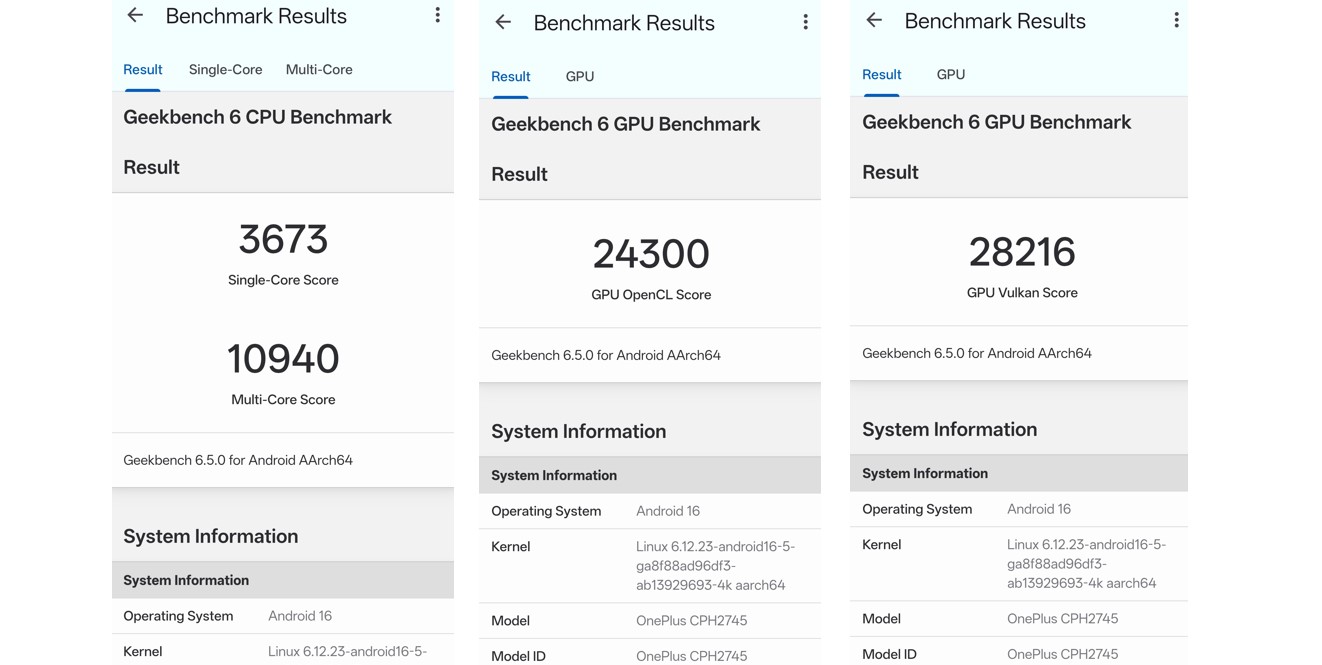
Task: Open the GPU tab on the Vulkan screen
Action: [x=950, y=74]
